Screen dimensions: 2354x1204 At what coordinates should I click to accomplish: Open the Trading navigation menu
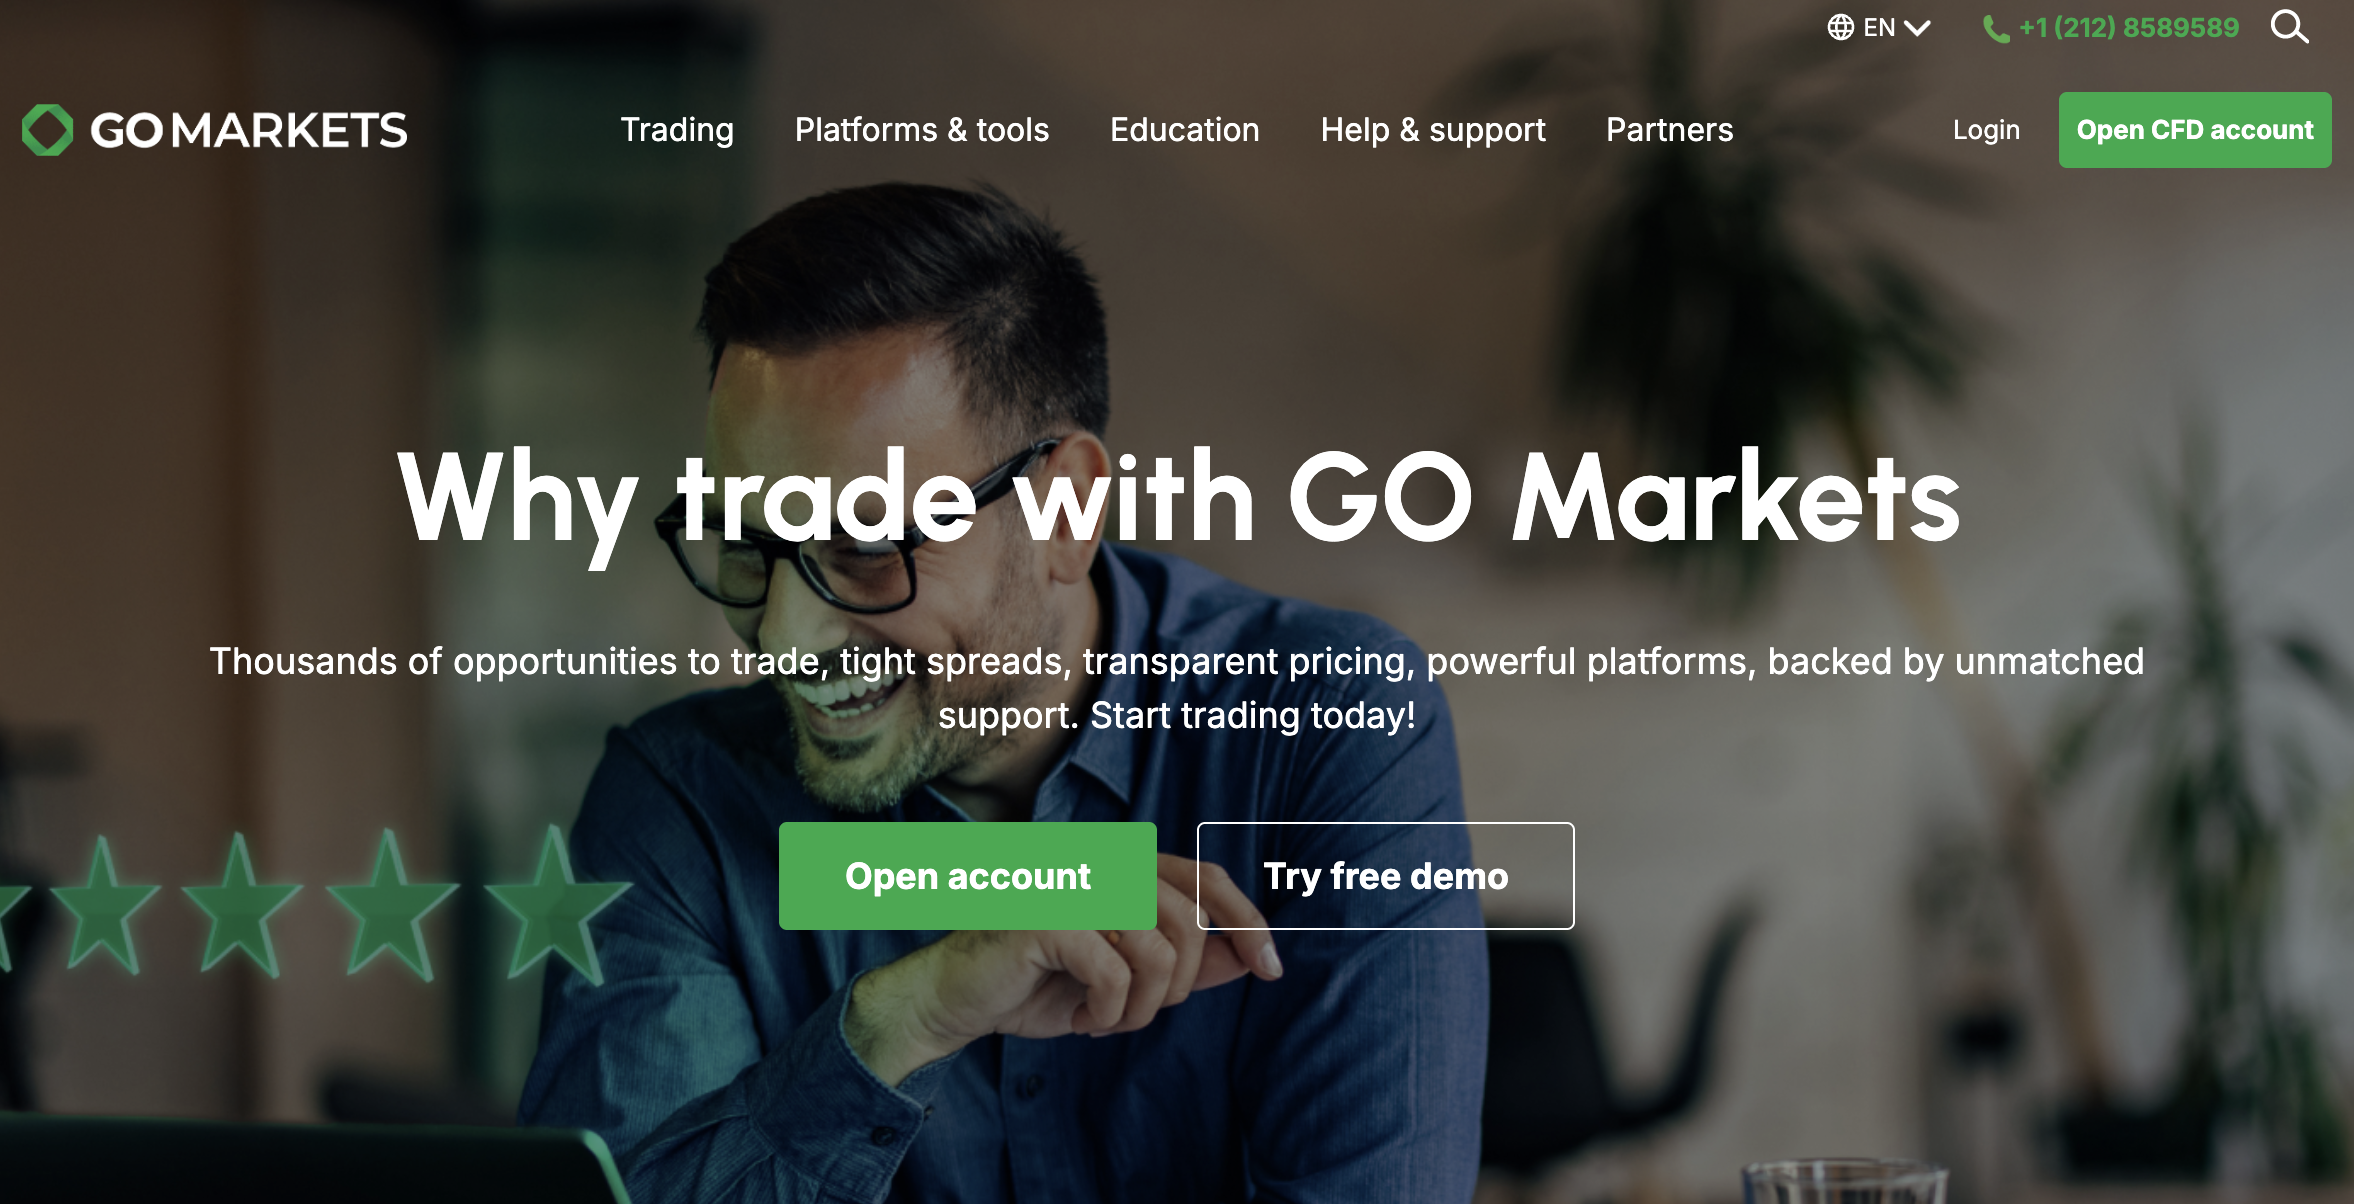point(677,130)
